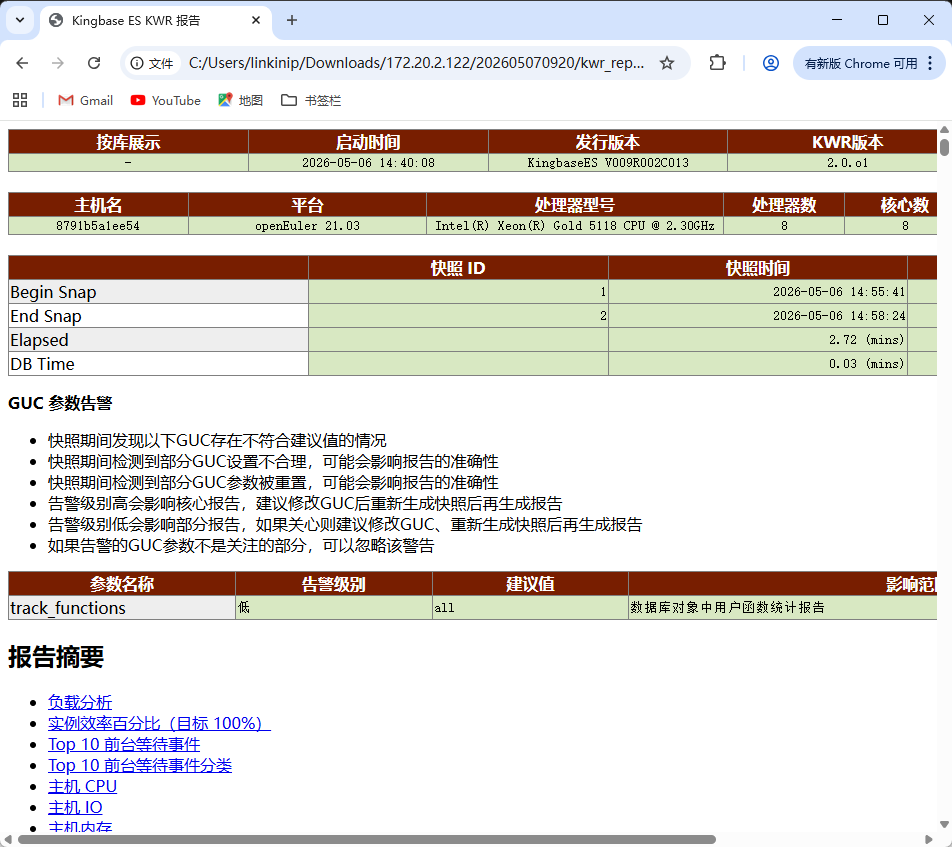This screenshot has width=952, height=847.
Task: Go forward to next page
Action: point(58,63)
